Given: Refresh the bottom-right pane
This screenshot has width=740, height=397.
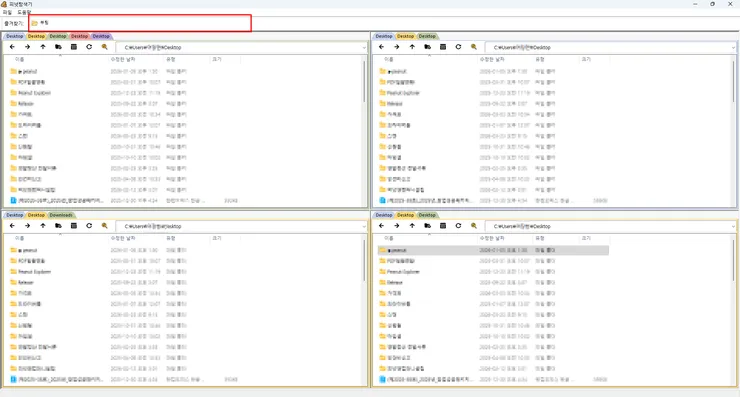Looking at the screenshot, I should (458, 226).
